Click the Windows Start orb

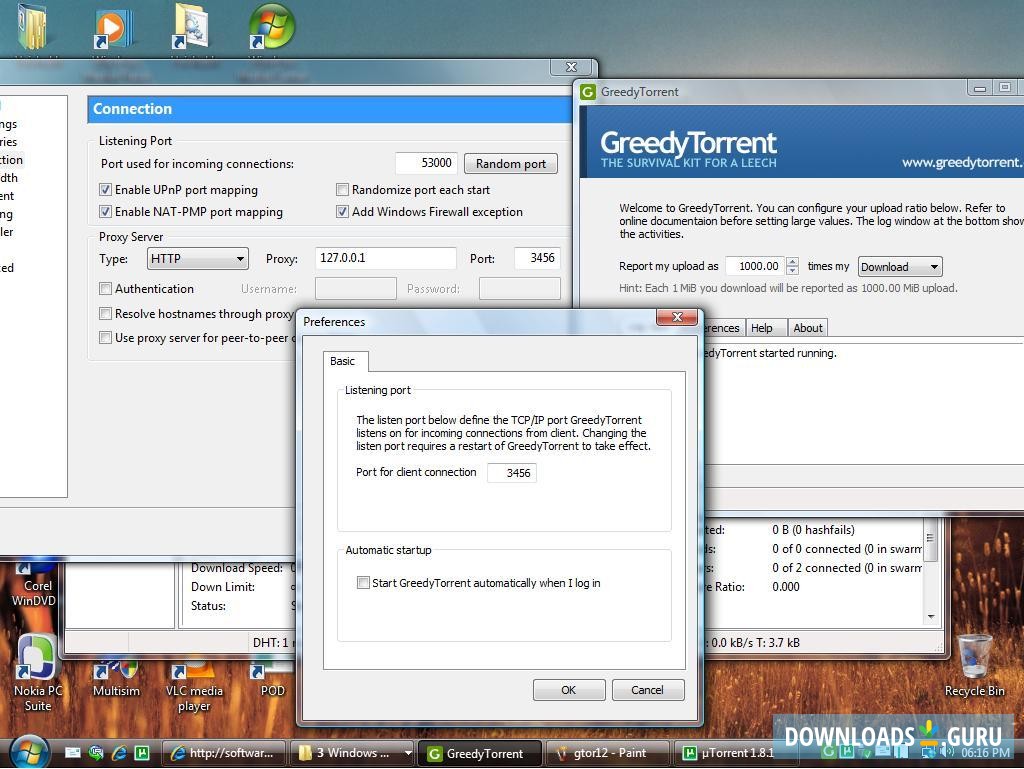(x=29, y=752)
